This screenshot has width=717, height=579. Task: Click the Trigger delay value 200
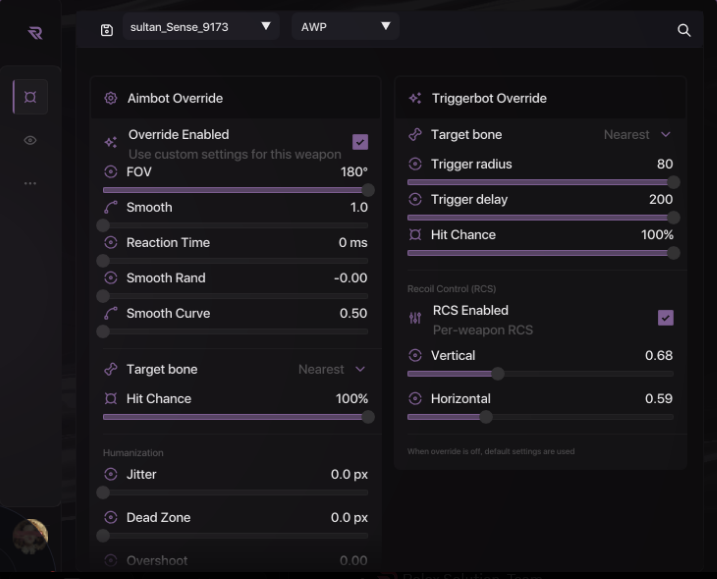click(x=661, y=199)
